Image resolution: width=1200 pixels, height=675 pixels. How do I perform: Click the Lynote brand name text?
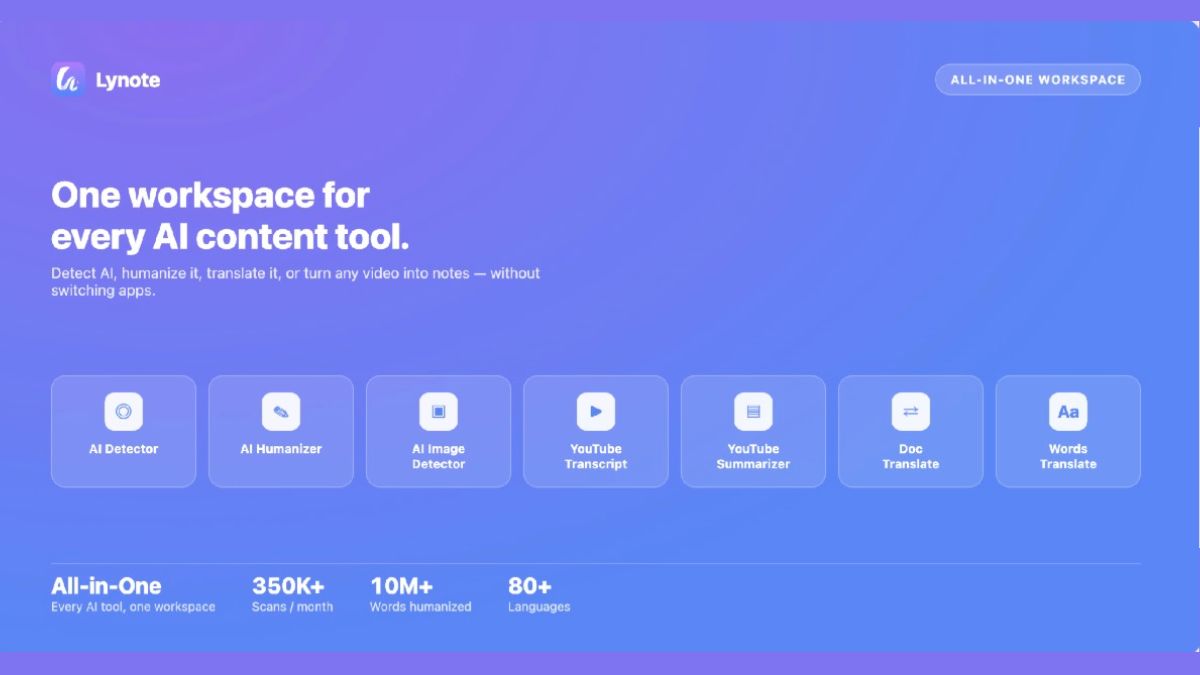[128, 81]
